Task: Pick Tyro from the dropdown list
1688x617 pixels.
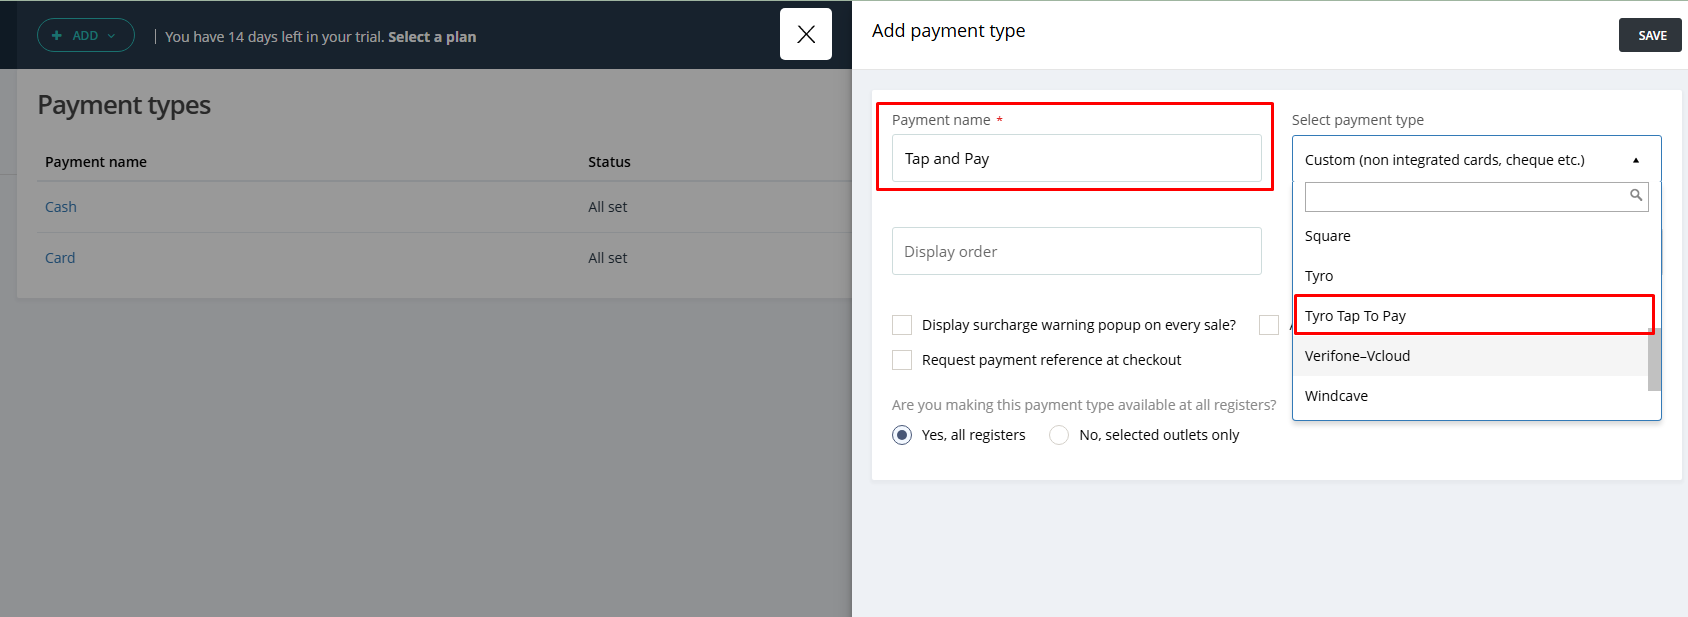Action: [1319, 276]
